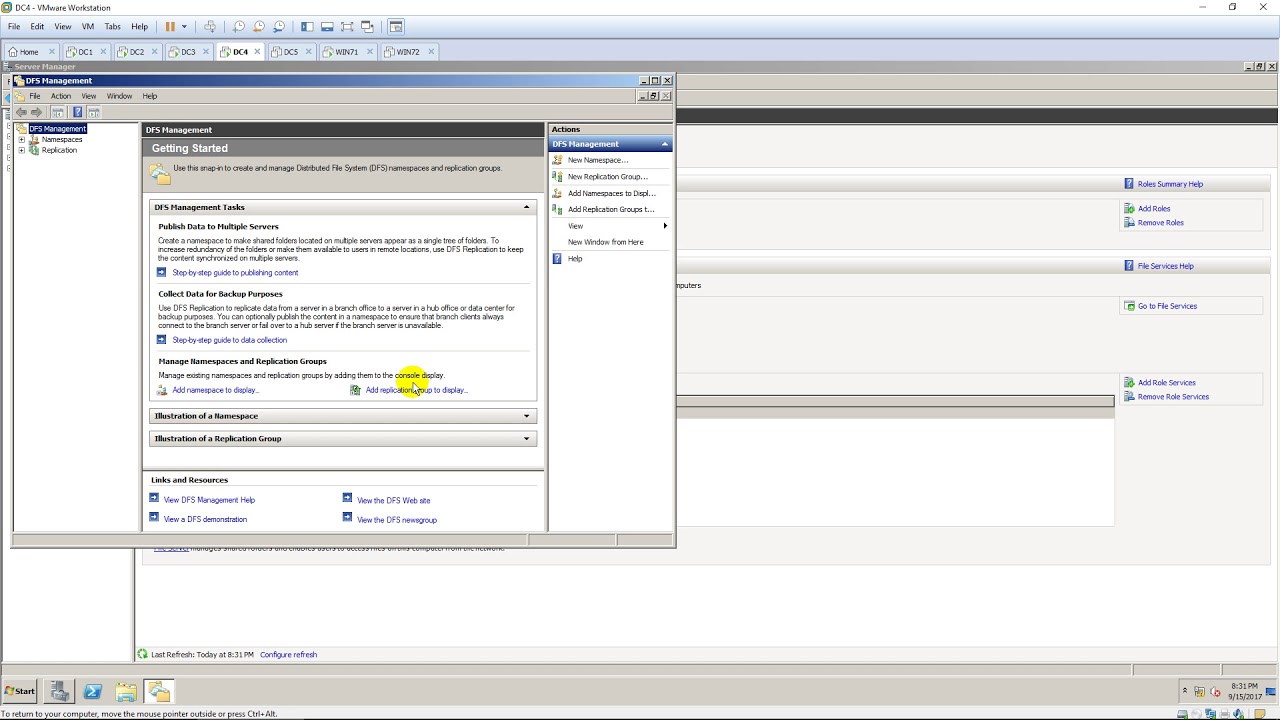
Task: Open the View submenu arrow in Actions pane
Action: pos(665,226)
